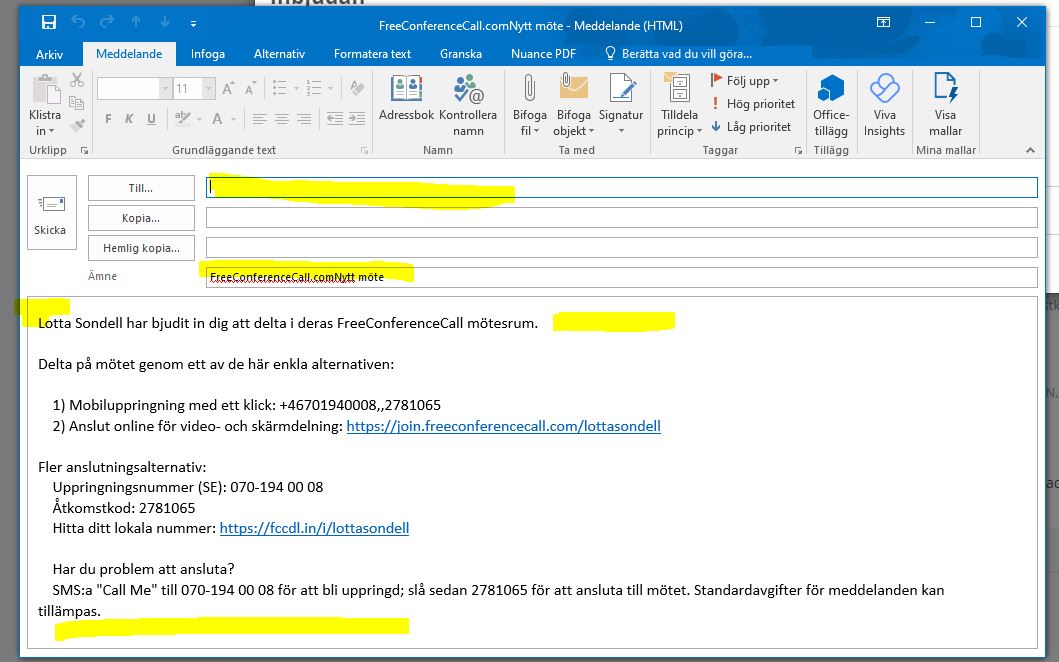1059x662 pixels.
Task: Activate the format painter brush
Action: click(77, 125)
